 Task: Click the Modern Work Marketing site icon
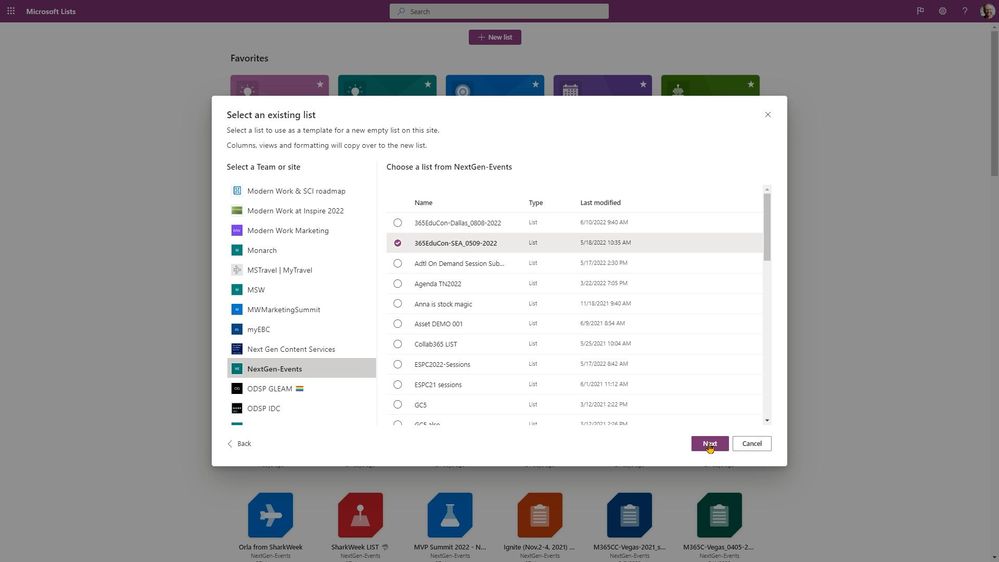237,230
